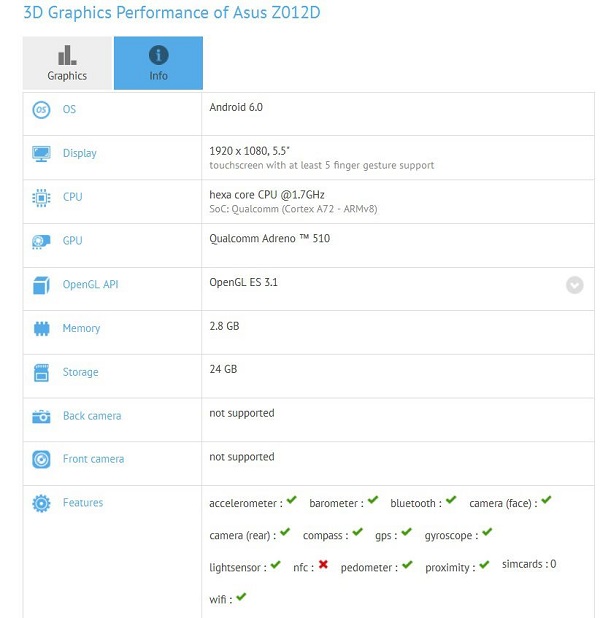Click the barometer green checkmark
600x618 pixels.
pyautogui.click(x=373, y=500)
